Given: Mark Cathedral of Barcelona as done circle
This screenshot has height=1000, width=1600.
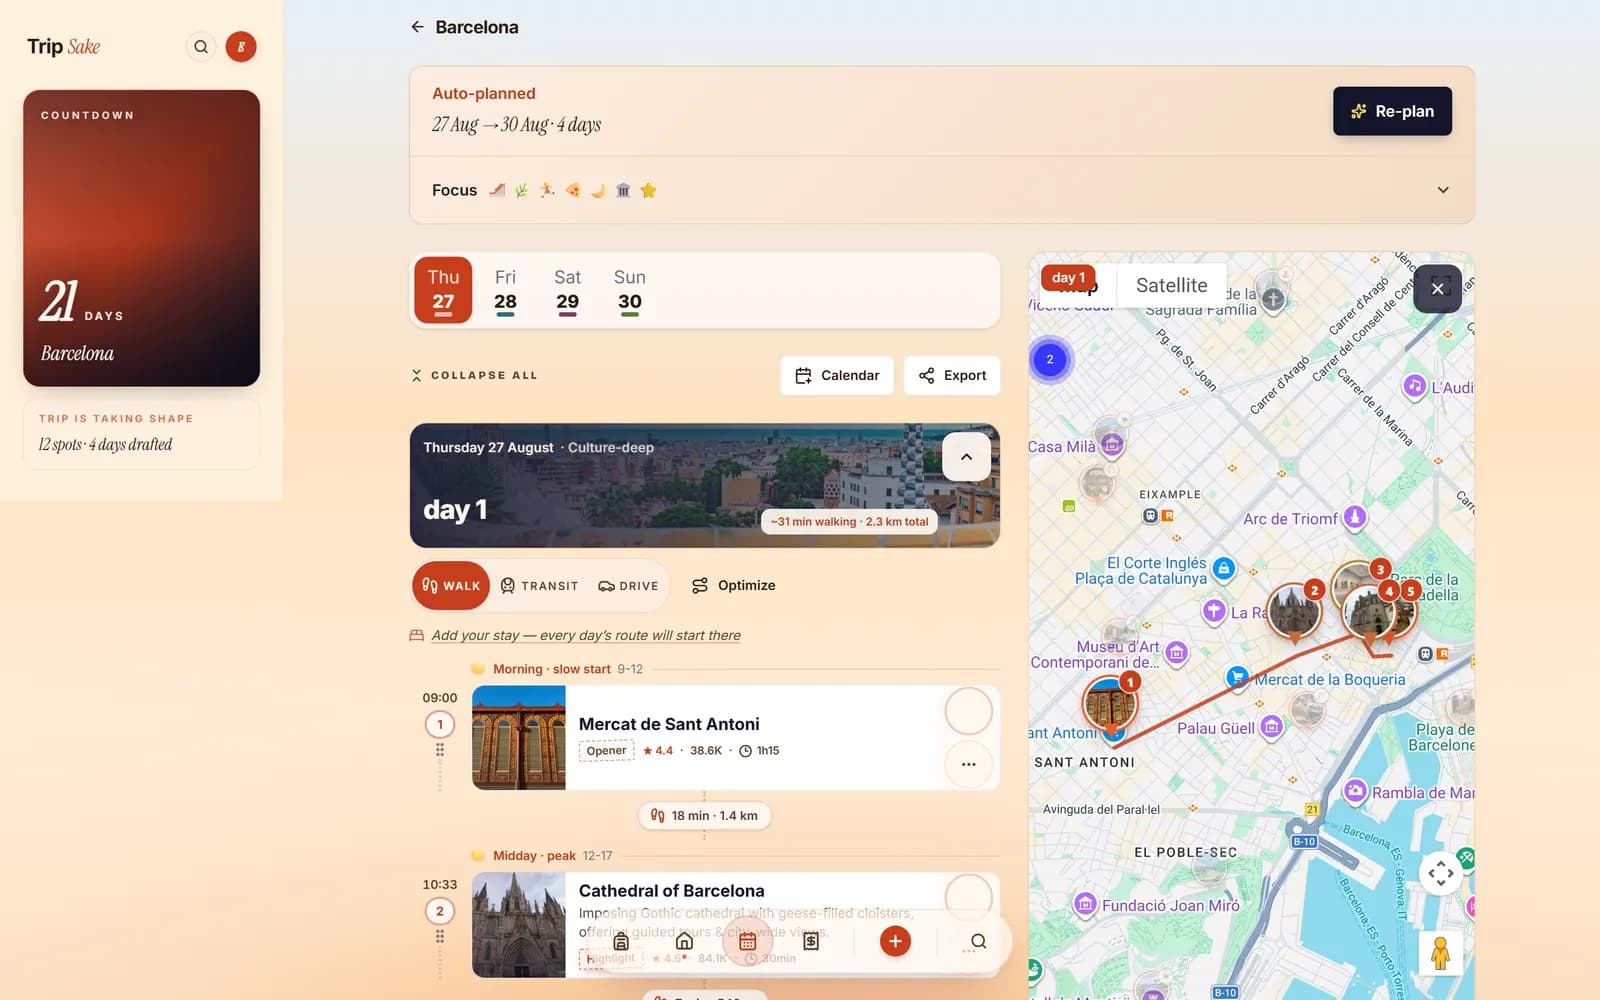Looking at the screenshot, I should click(x=968, y=897).
